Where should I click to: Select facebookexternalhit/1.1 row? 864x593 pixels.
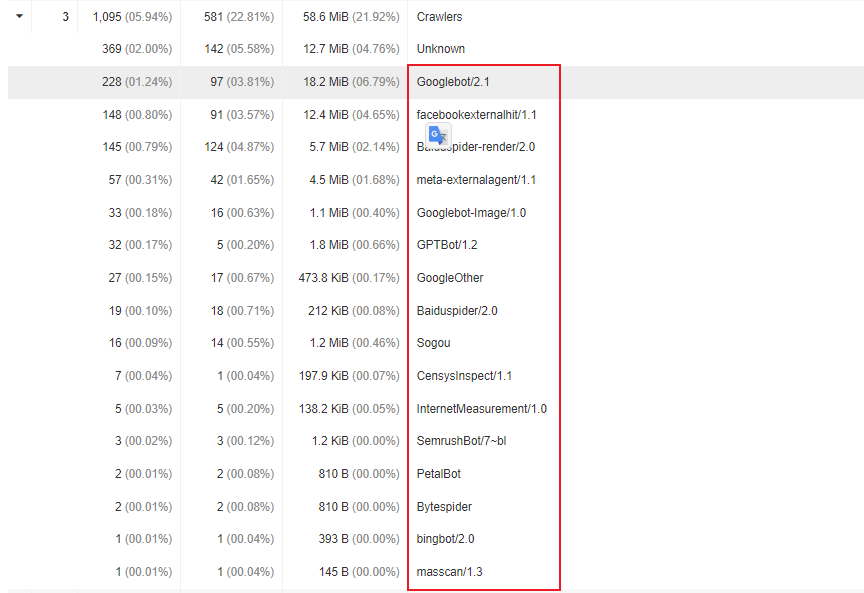476,115
